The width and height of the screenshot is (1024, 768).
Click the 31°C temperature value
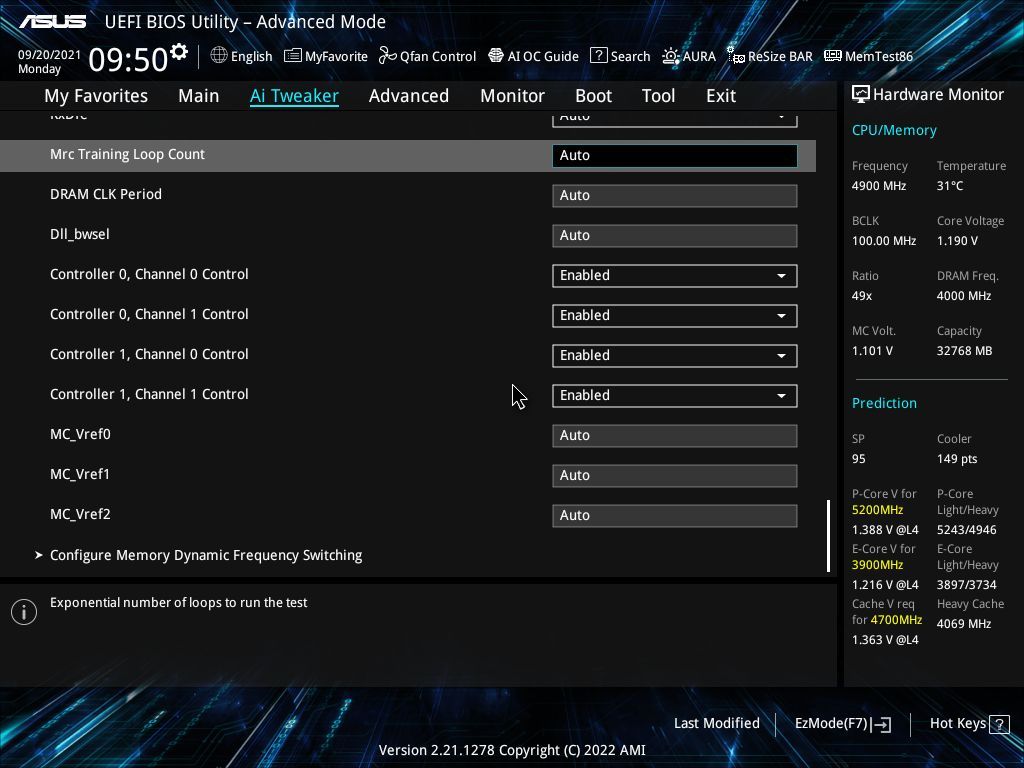click(x=950, y=185)
